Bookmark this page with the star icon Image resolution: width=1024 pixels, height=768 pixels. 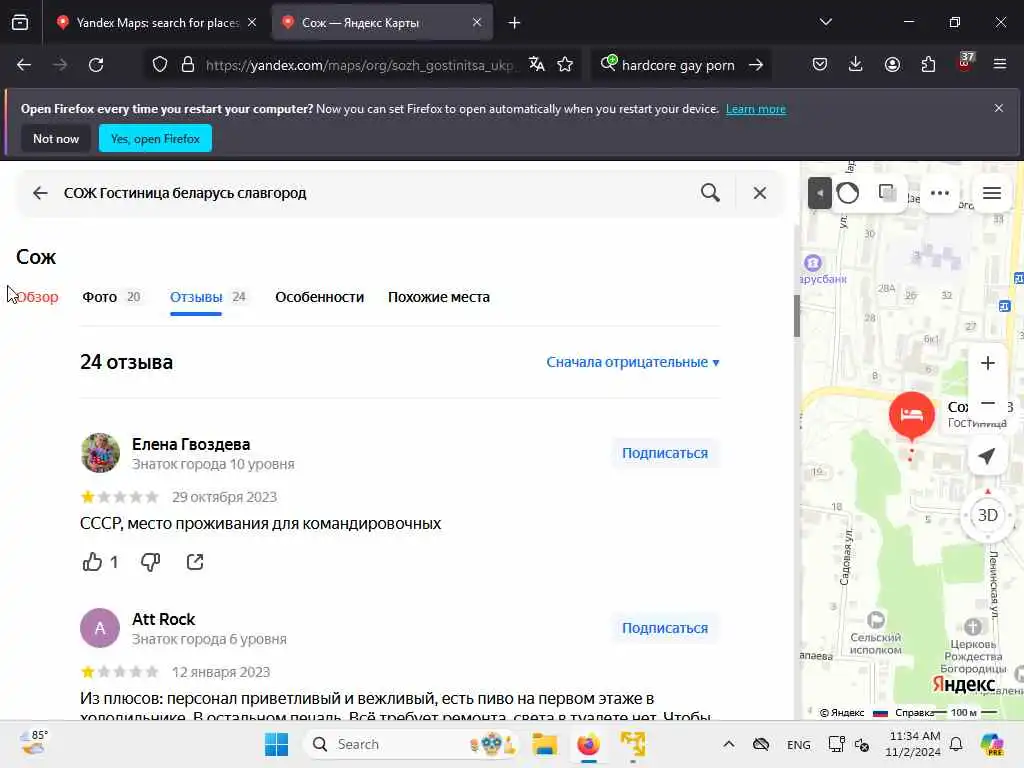pos(566,64)
